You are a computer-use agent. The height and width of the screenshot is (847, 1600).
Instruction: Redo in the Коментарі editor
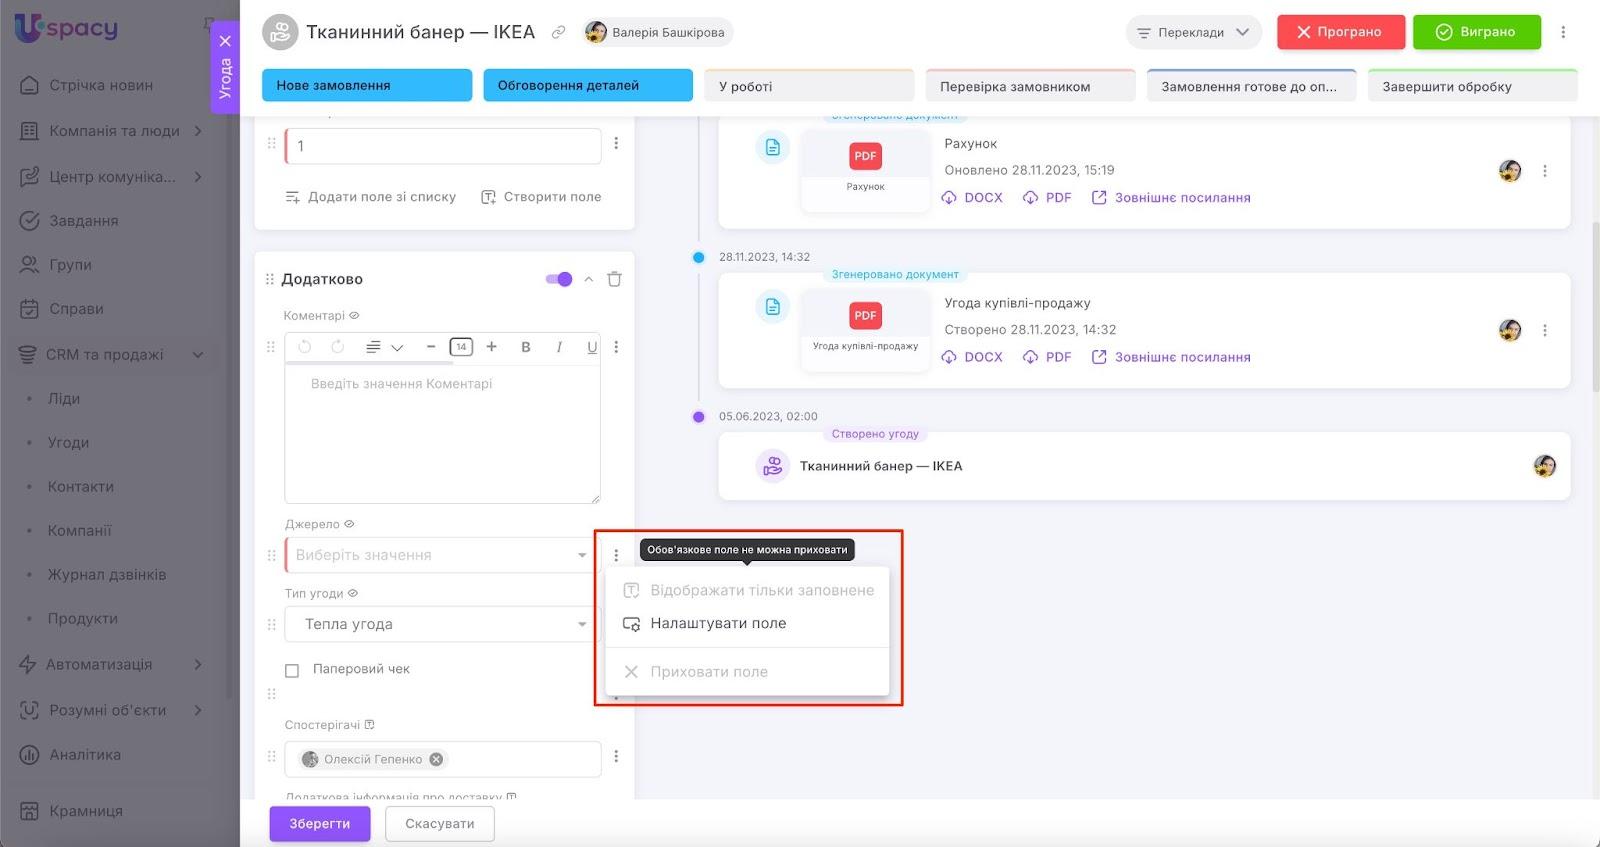[x=338, y=347]
